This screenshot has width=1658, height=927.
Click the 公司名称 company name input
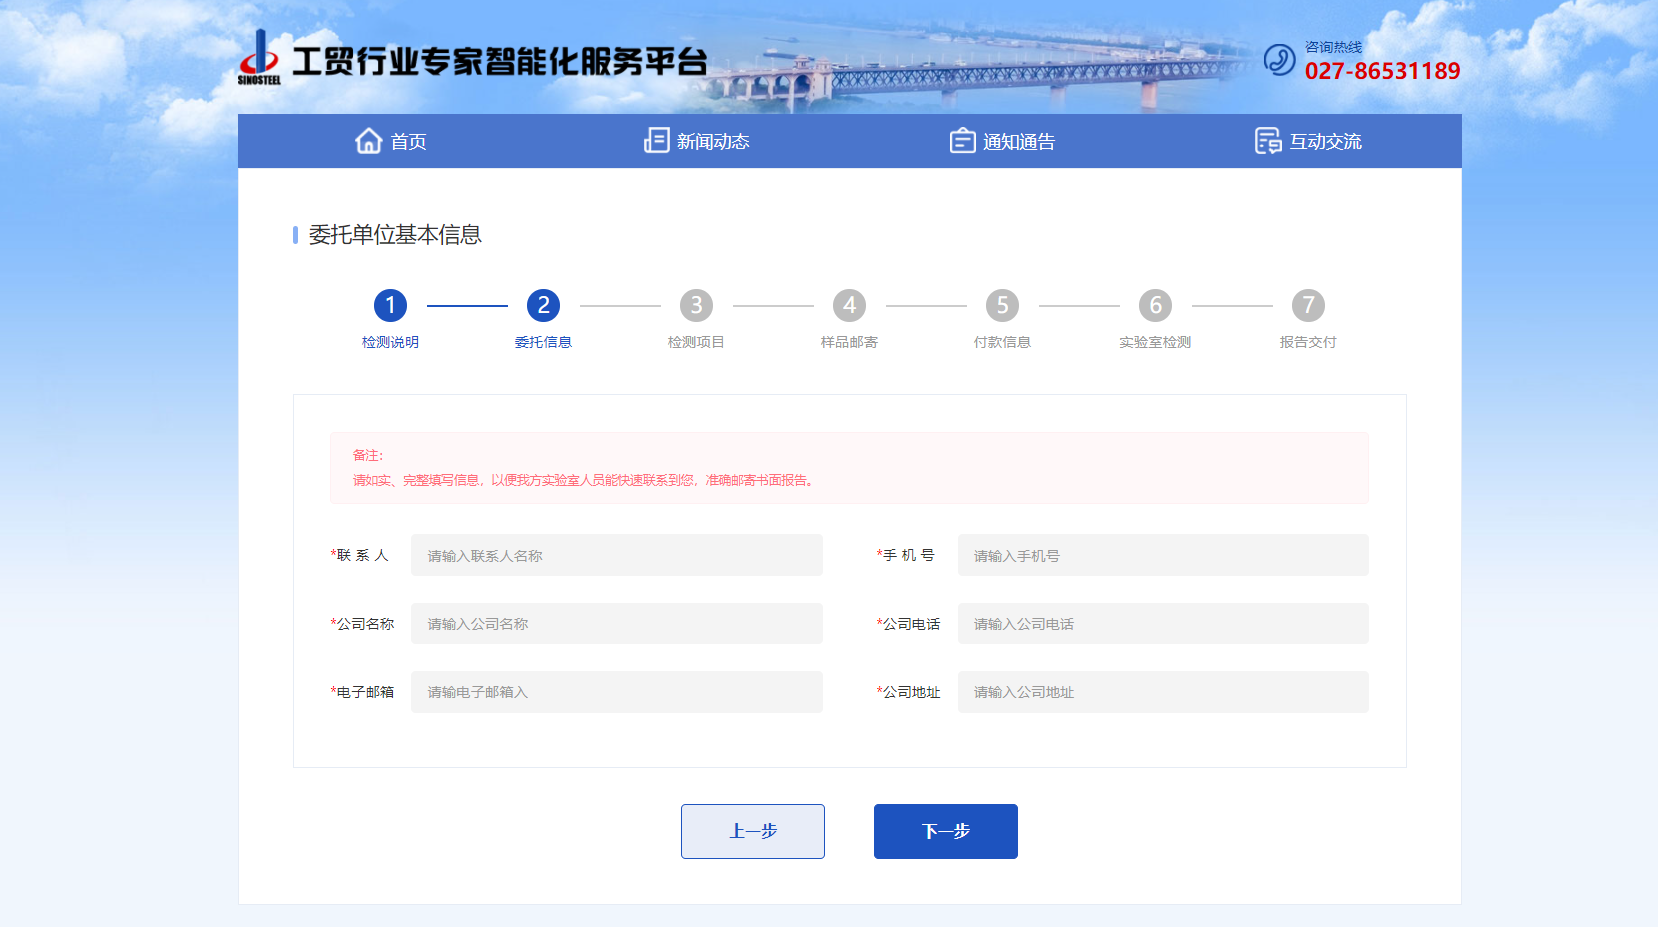tap(616, 624)
